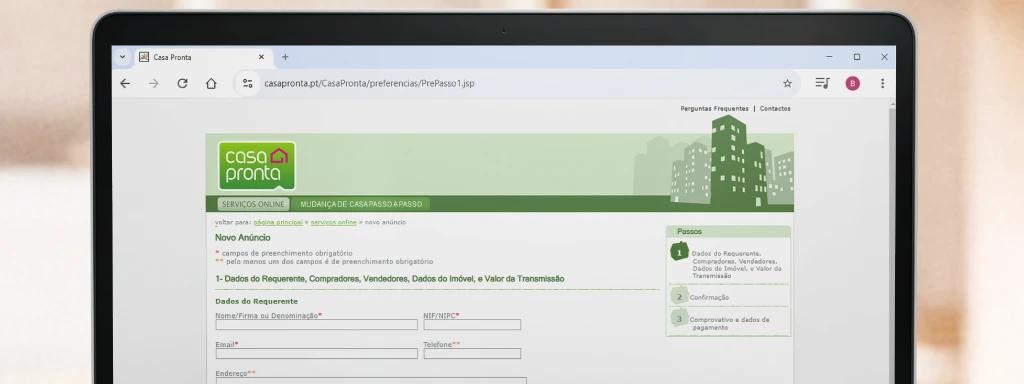Minimize the browser window
Viewport: 1024px width, 384px height.
829,57
